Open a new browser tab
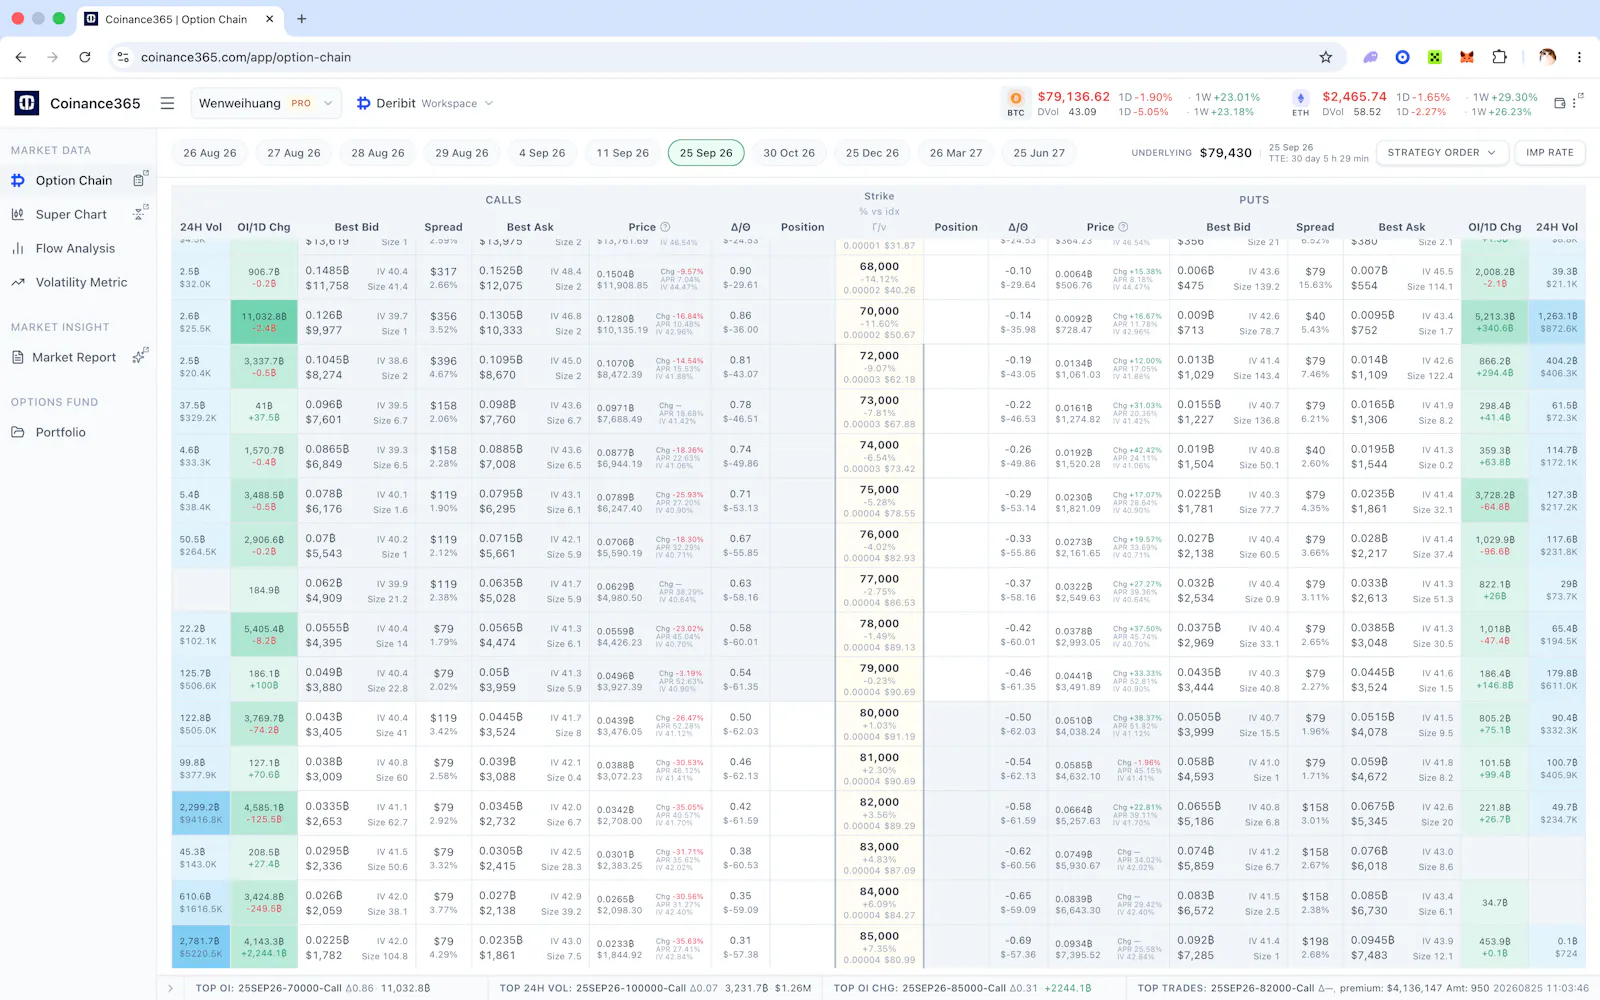 (302, 19)
